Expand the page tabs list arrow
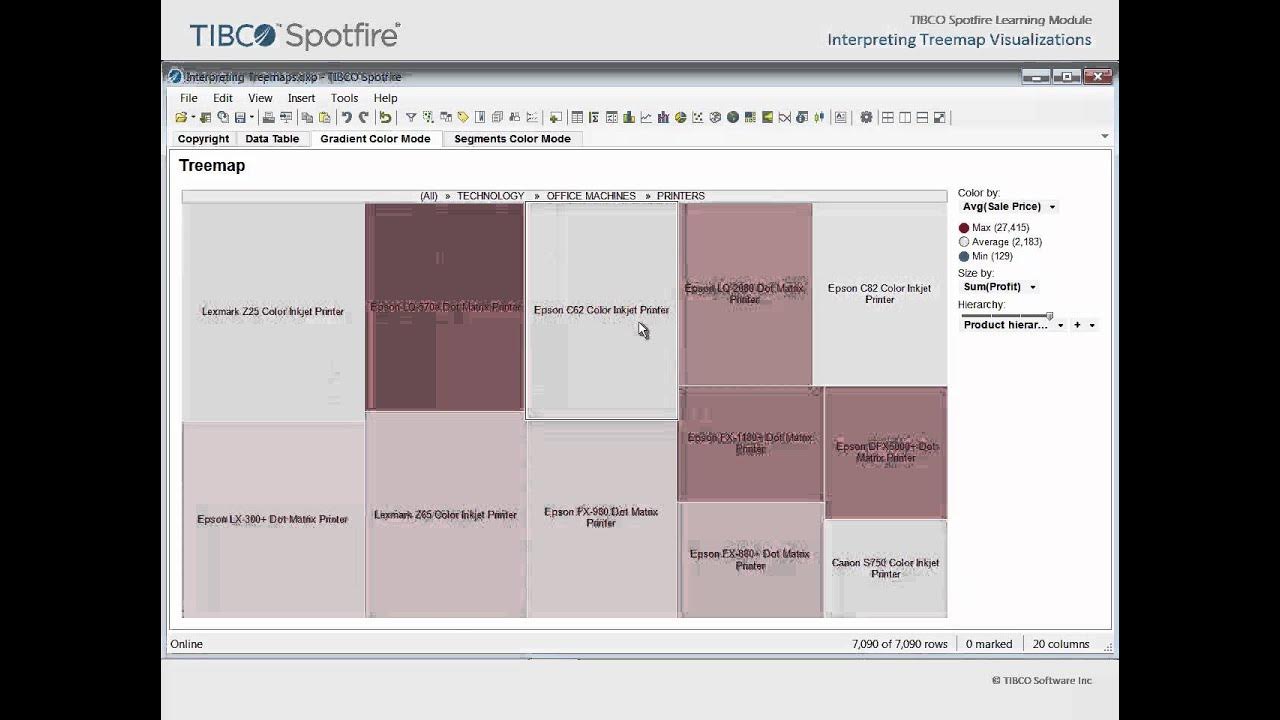 tap(1104, 136)
